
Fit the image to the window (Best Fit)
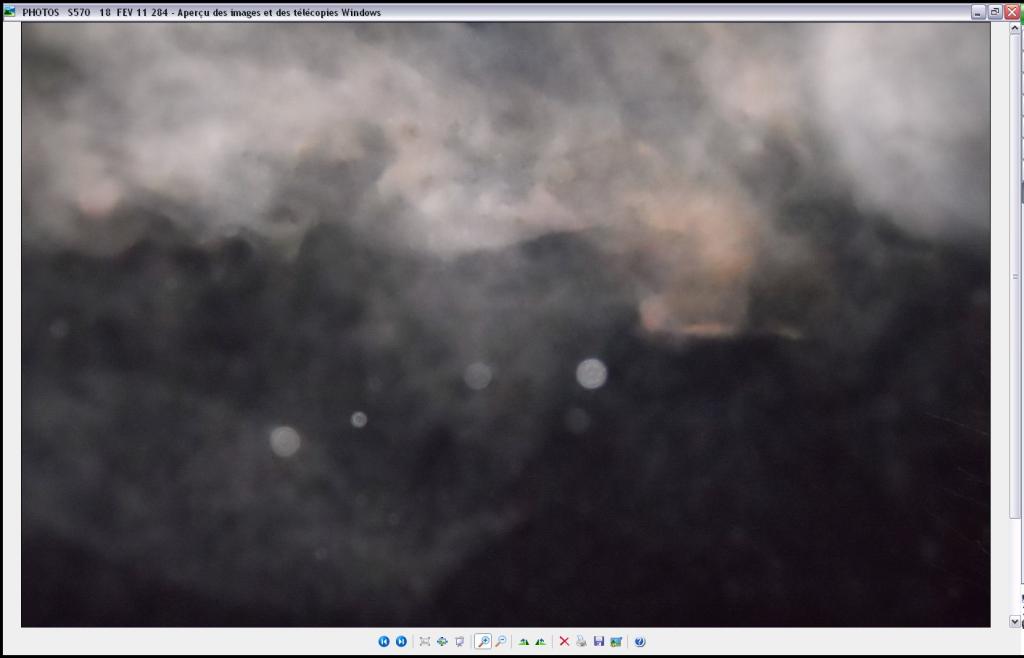pyautogui.click(x=424, y=642)
